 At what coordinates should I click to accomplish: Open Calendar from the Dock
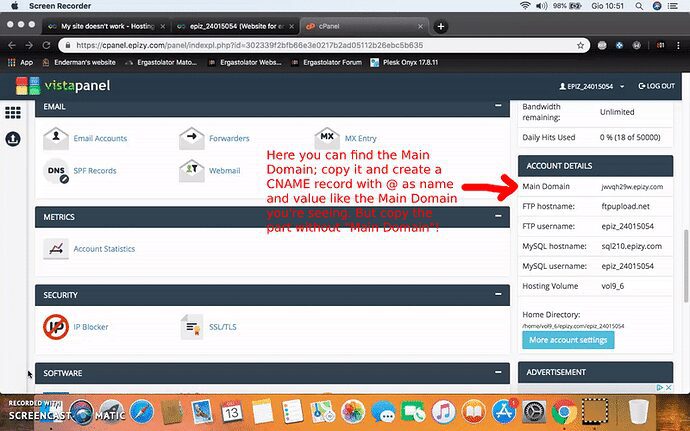pyautogui.click(x=231, y=413)
